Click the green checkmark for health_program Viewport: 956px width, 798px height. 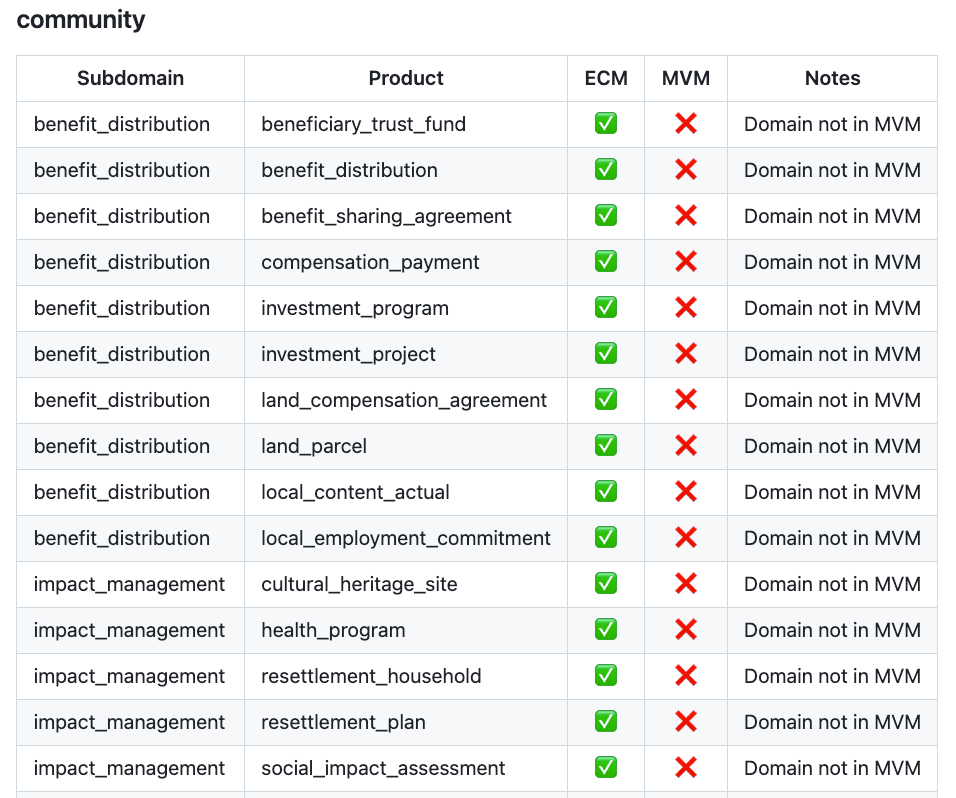tap(605, 630)
